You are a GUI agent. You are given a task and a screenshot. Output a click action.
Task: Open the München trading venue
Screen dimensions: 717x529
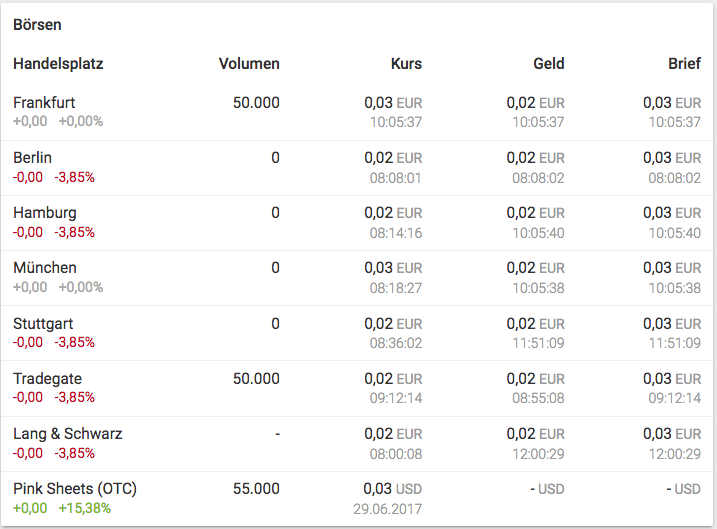click(x=45, y=268)
